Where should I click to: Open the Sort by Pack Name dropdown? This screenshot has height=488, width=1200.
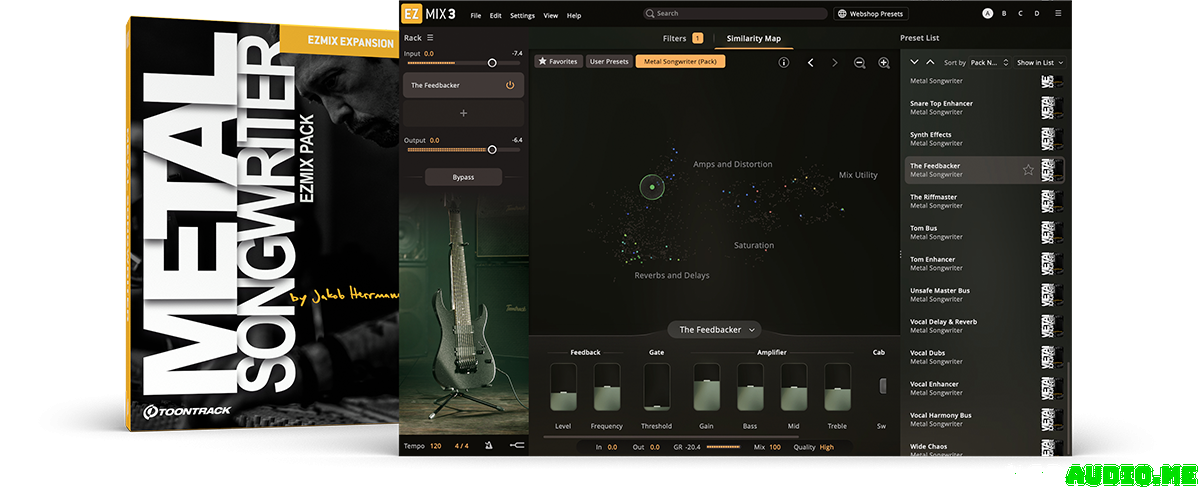990,63
